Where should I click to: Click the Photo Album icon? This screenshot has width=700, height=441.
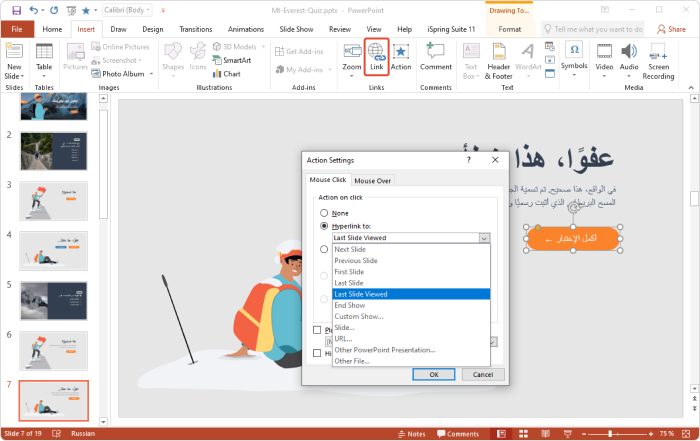point(96,74)
